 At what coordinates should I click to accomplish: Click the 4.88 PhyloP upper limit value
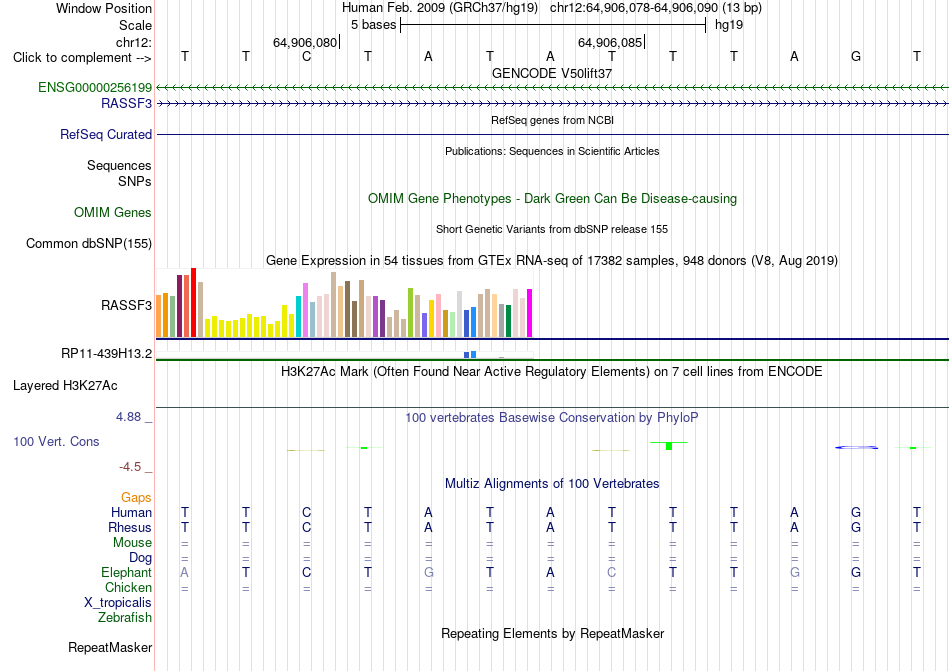pos(128,417)
